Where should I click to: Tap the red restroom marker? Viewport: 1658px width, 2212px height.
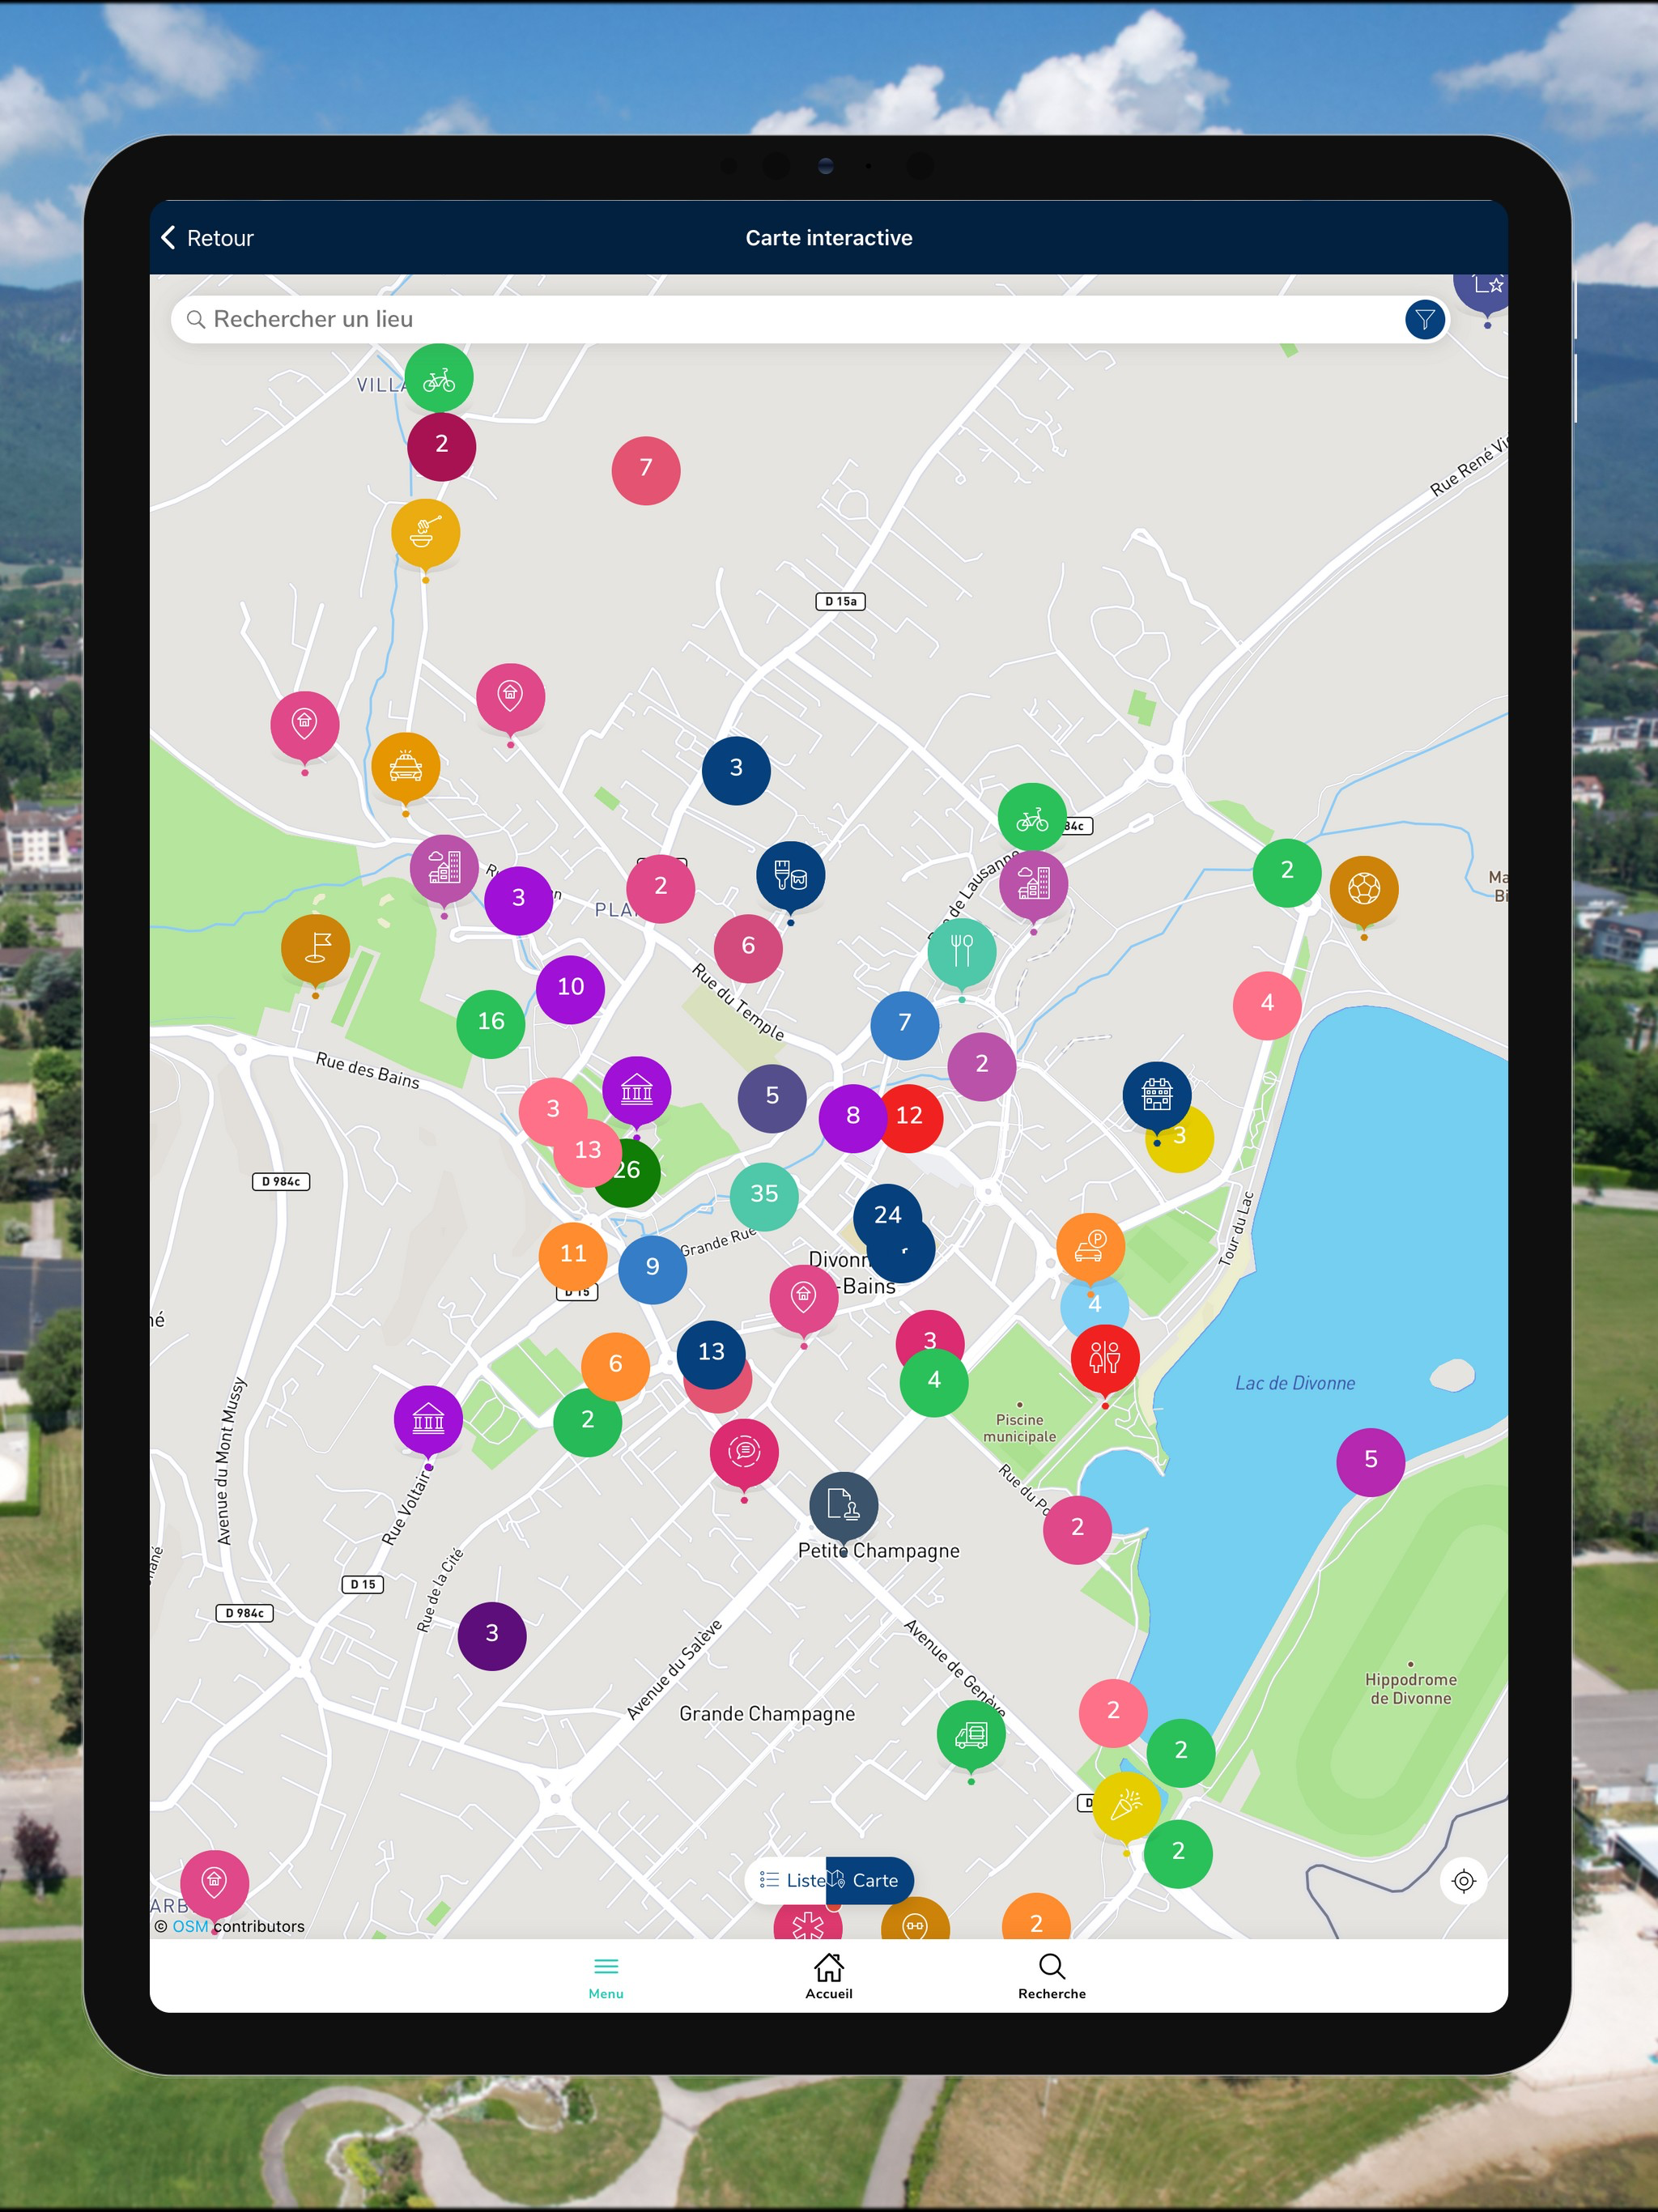(x=1104, y=1359)
